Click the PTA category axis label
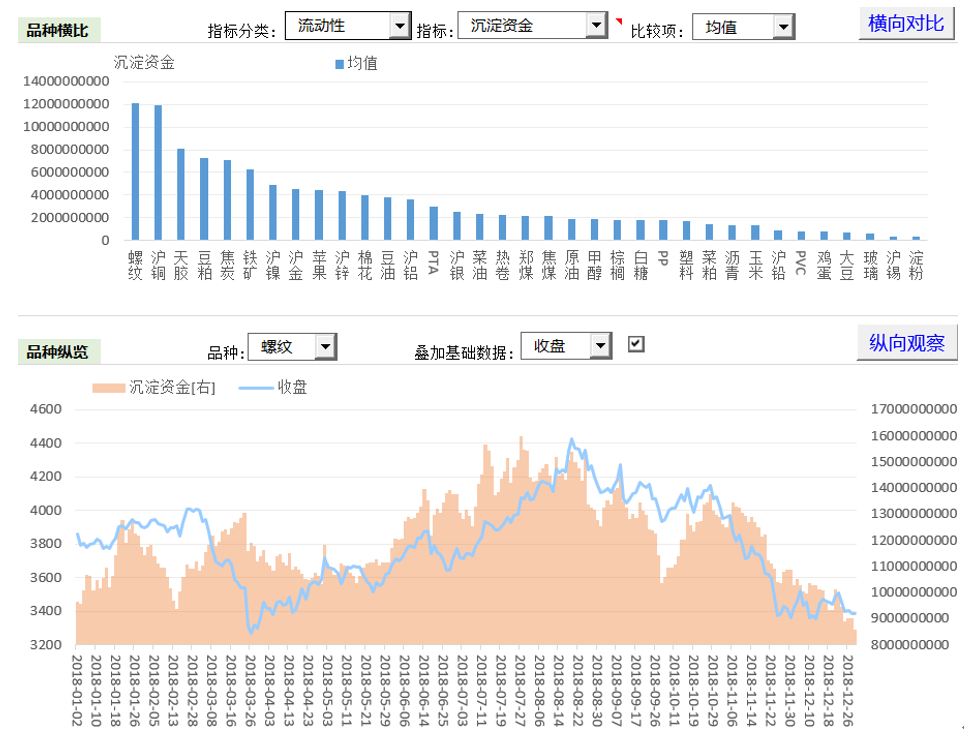964x747 pixels. [433, 262]
